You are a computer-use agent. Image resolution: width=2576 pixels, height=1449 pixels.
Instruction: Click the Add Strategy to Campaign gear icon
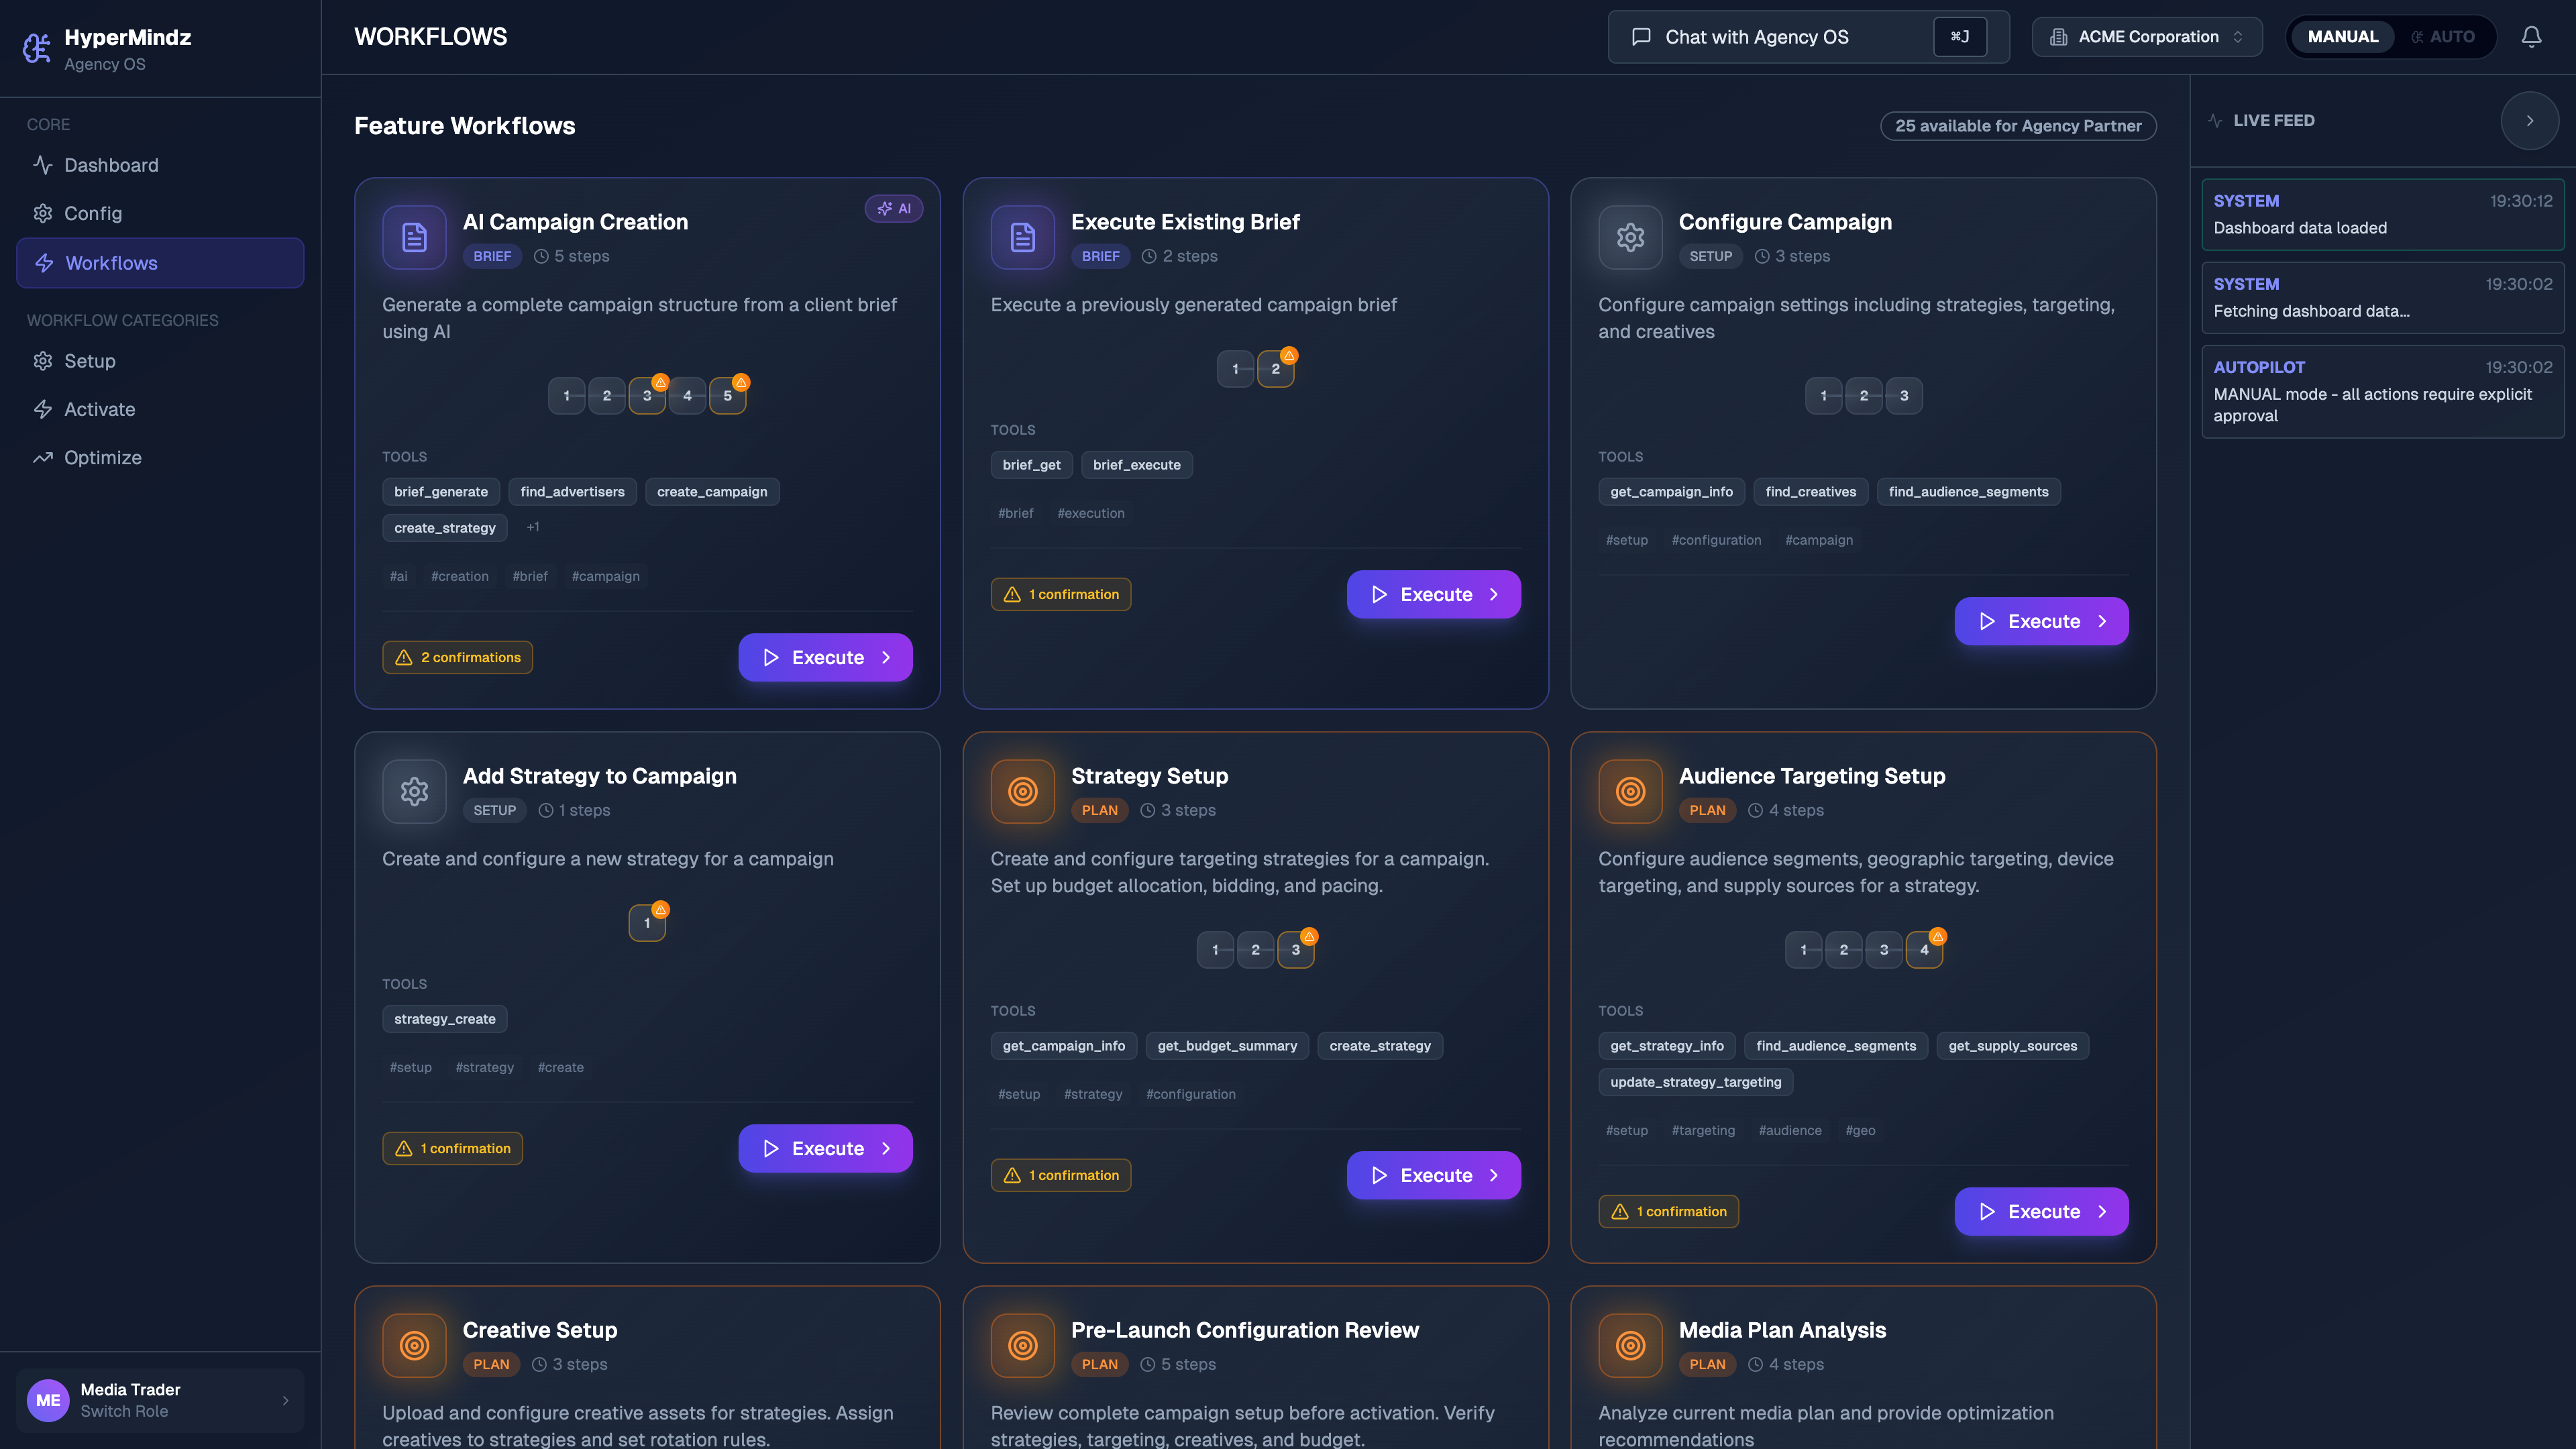(x=414, y=791)
